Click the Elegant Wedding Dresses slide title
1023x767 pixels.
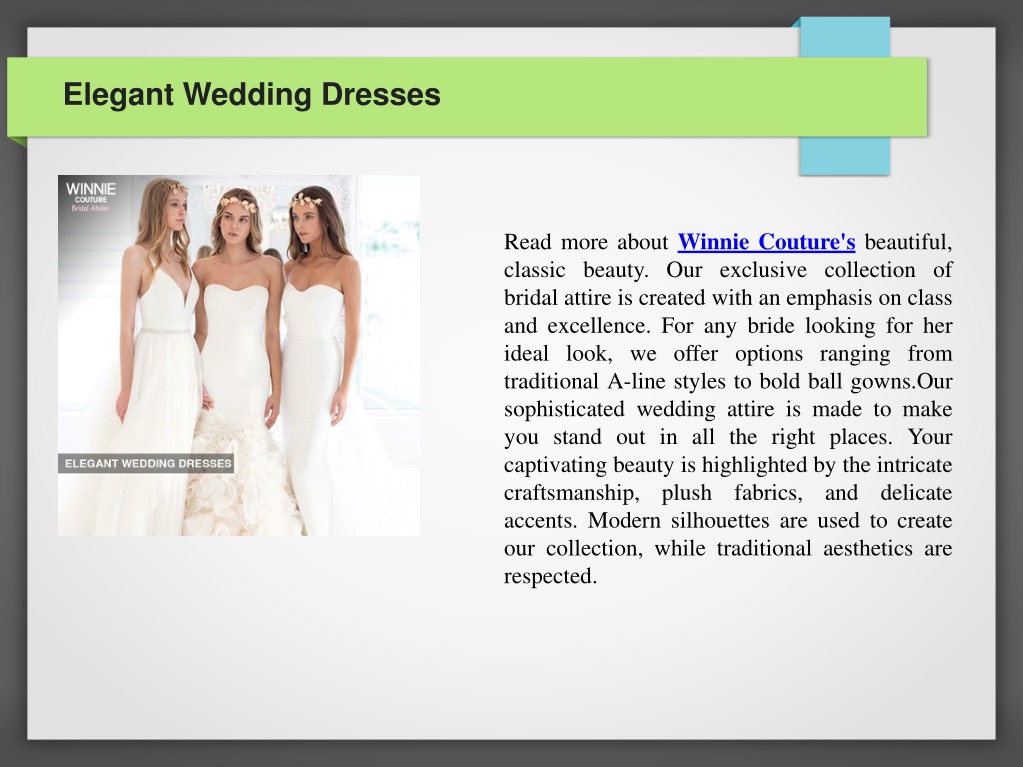point(252,94)
